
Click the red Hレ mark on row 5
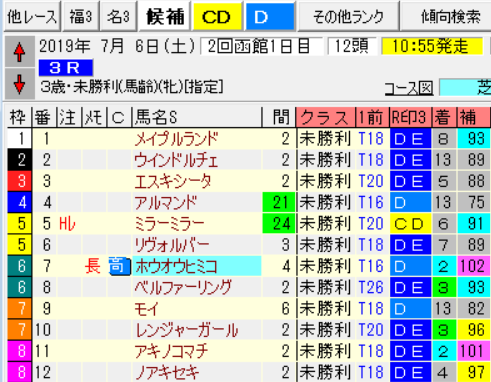pos(68,224)
